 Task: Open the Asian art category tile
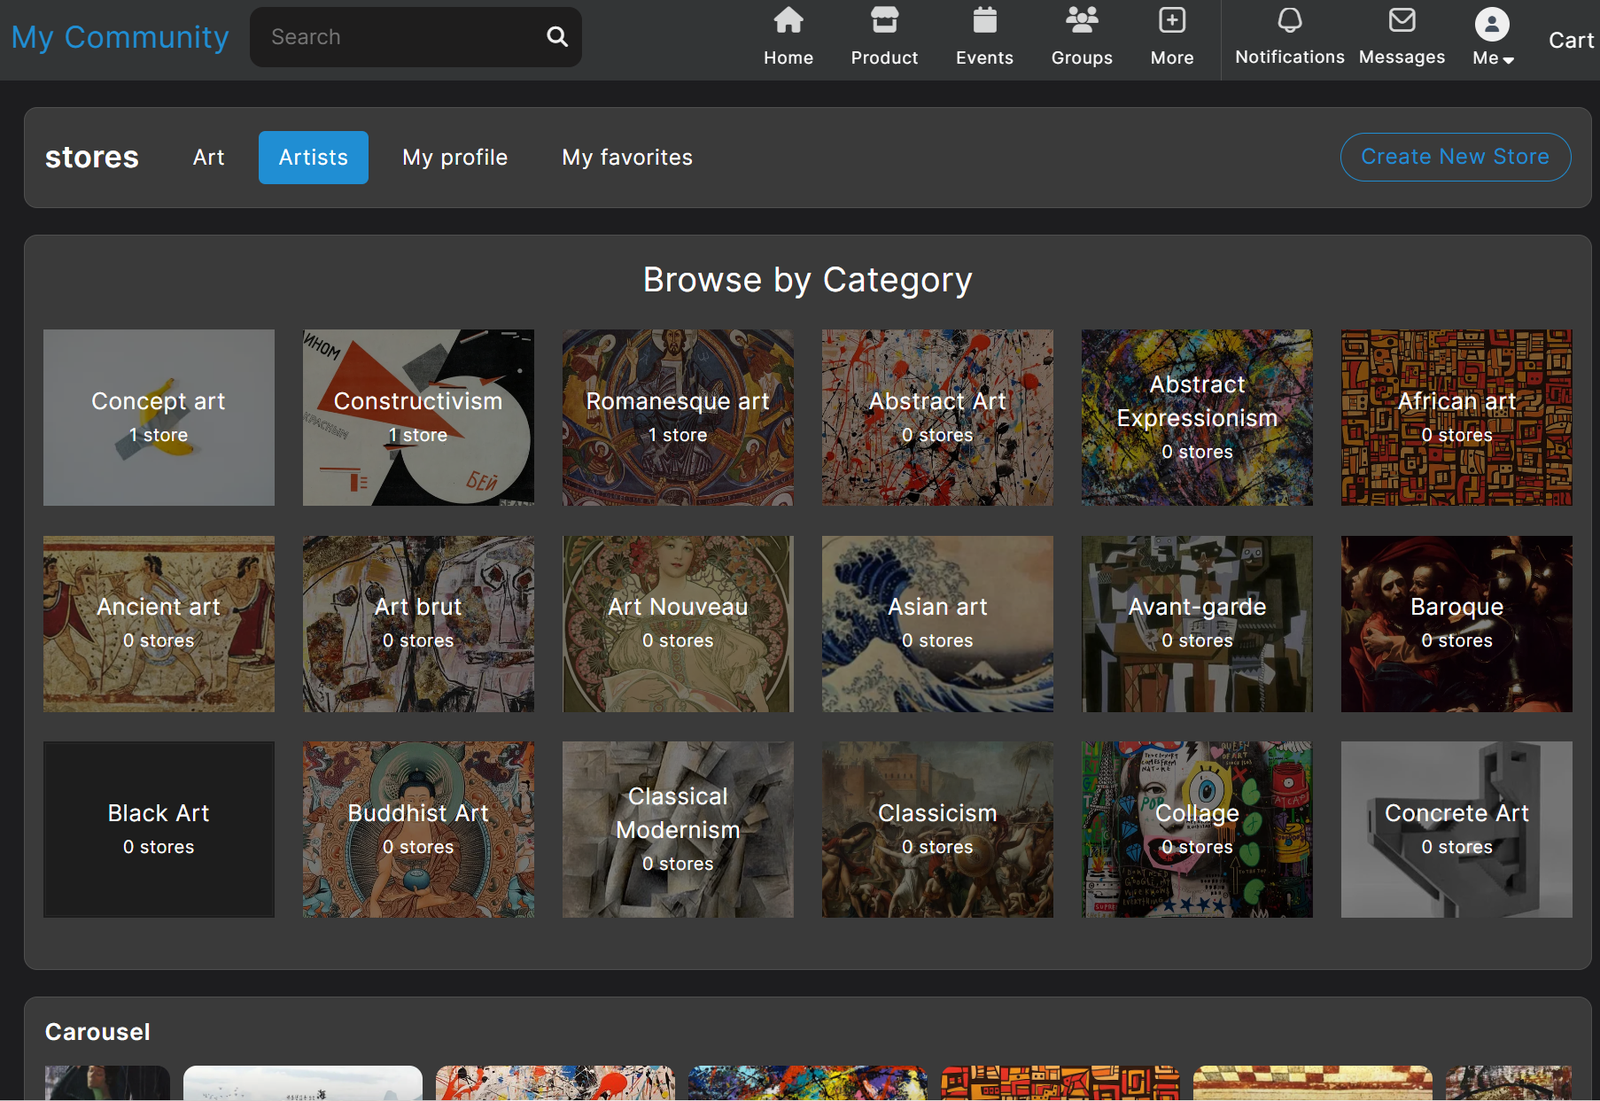937,624
